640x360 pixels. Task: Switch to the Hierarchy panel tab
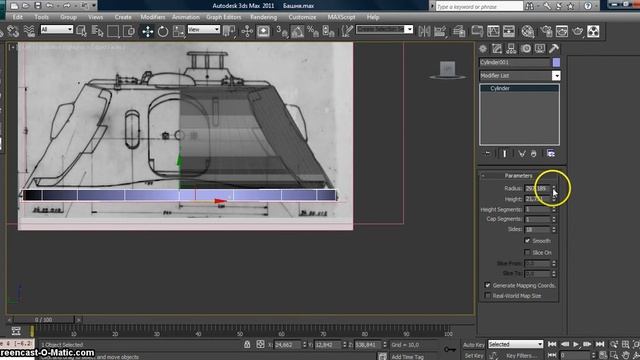point(511,49)
